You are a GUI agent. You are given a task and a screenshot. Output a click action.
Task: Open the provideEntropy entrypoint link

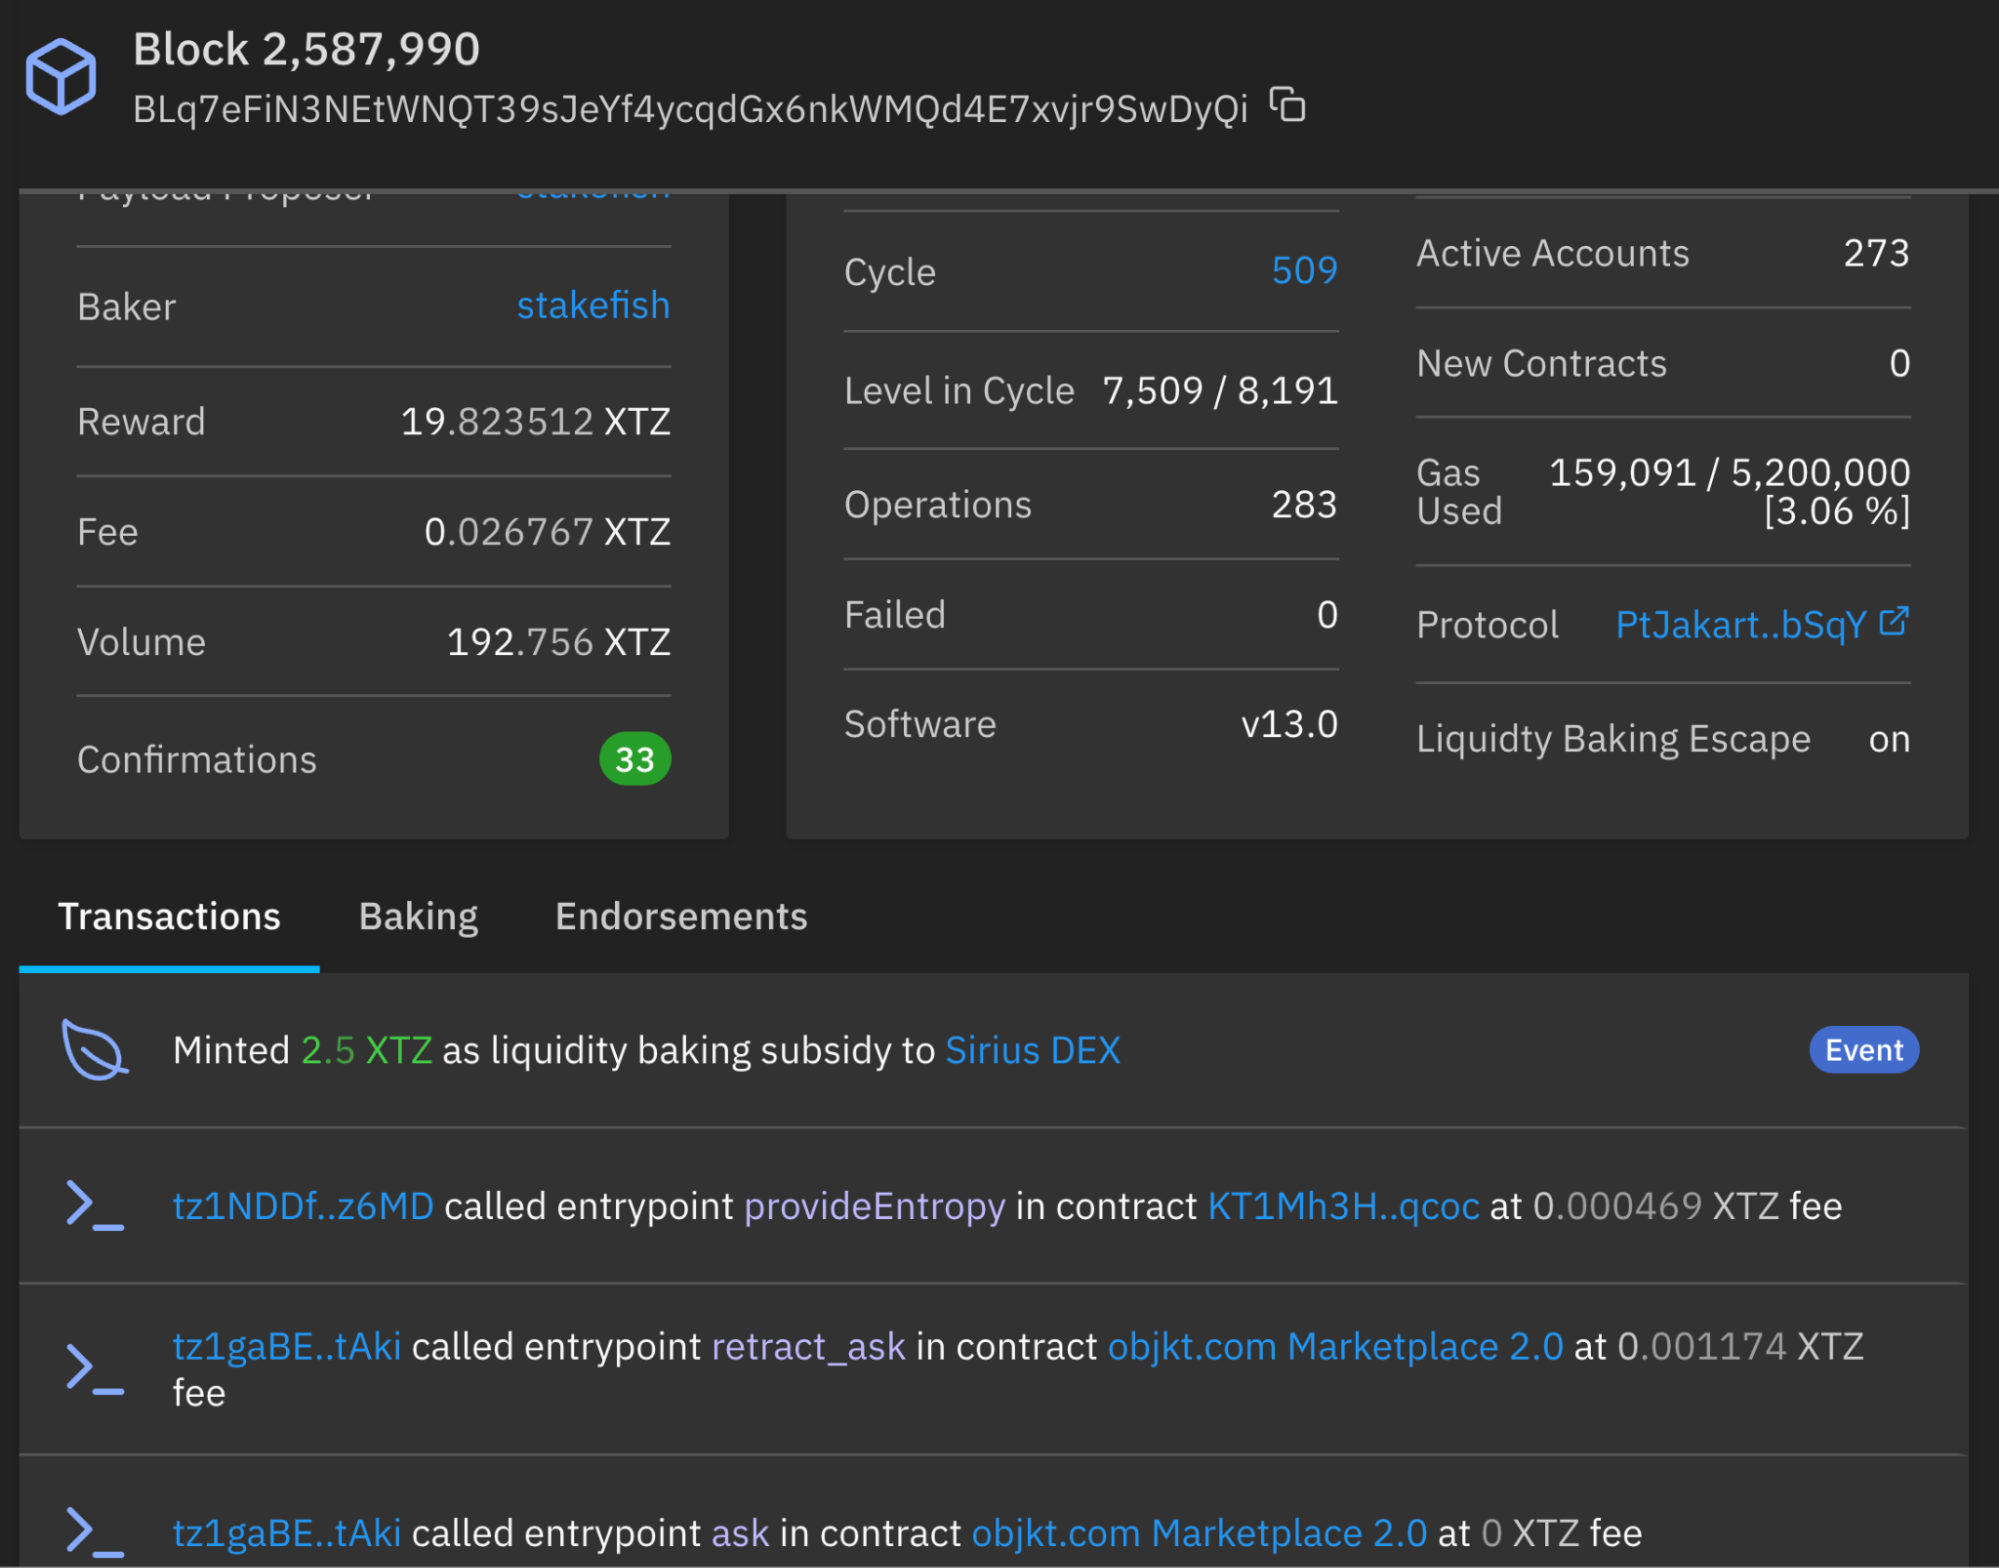click(874, 1206)
